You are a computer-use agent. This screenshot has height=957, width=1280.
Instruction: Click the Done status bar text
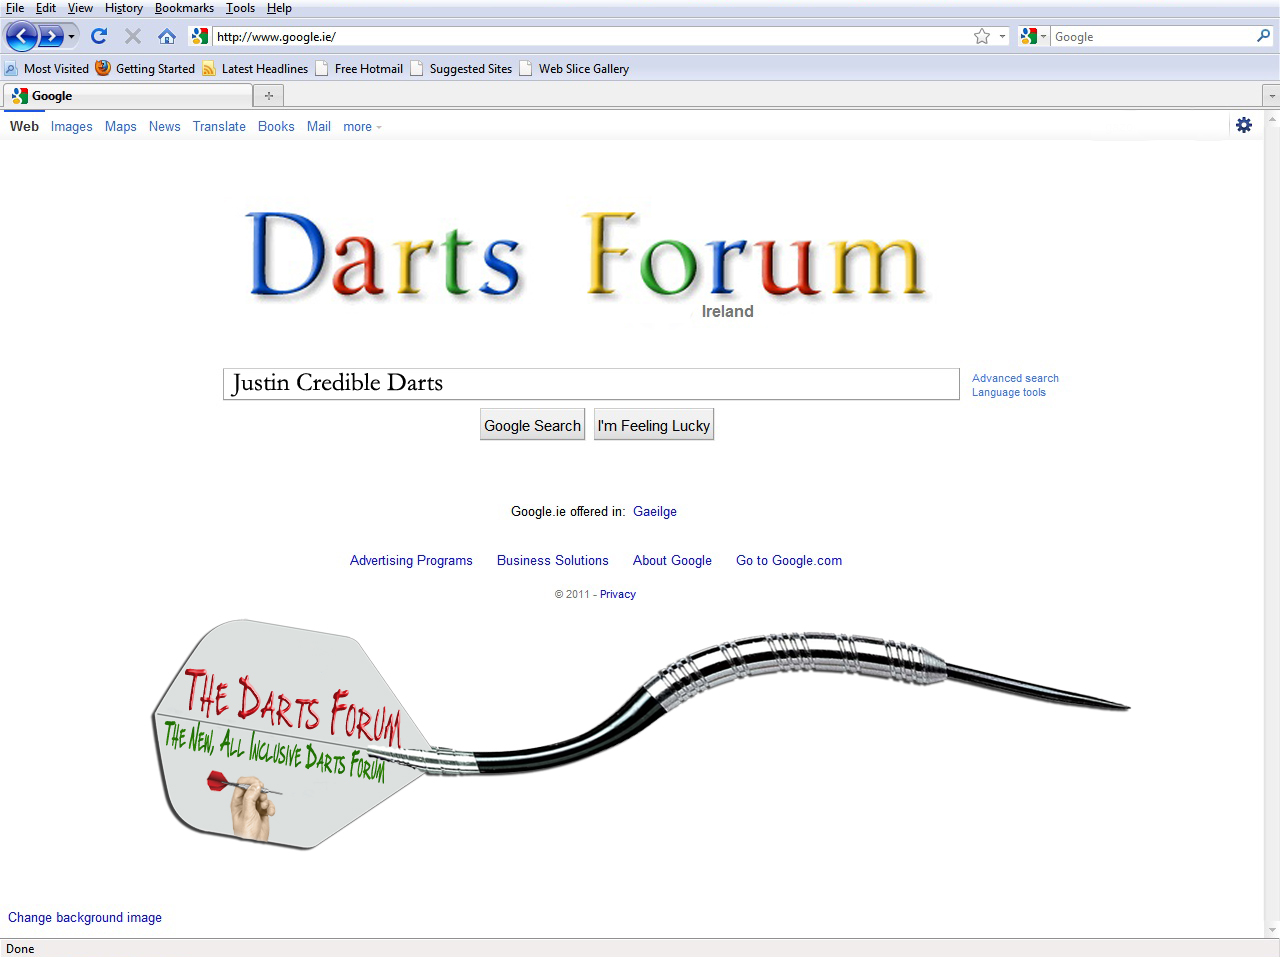(x=20, y=948)
